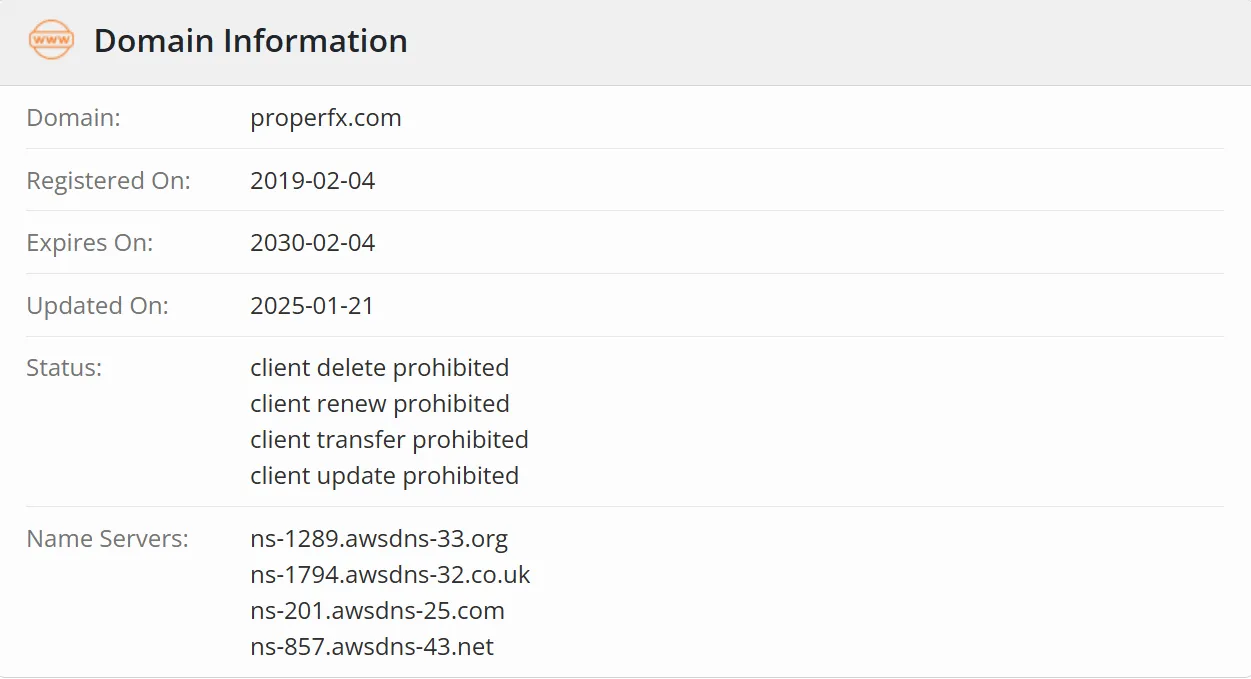
Task: Click client transfer prohibited status
Action: pyautogui.click(x=389, y=440)
